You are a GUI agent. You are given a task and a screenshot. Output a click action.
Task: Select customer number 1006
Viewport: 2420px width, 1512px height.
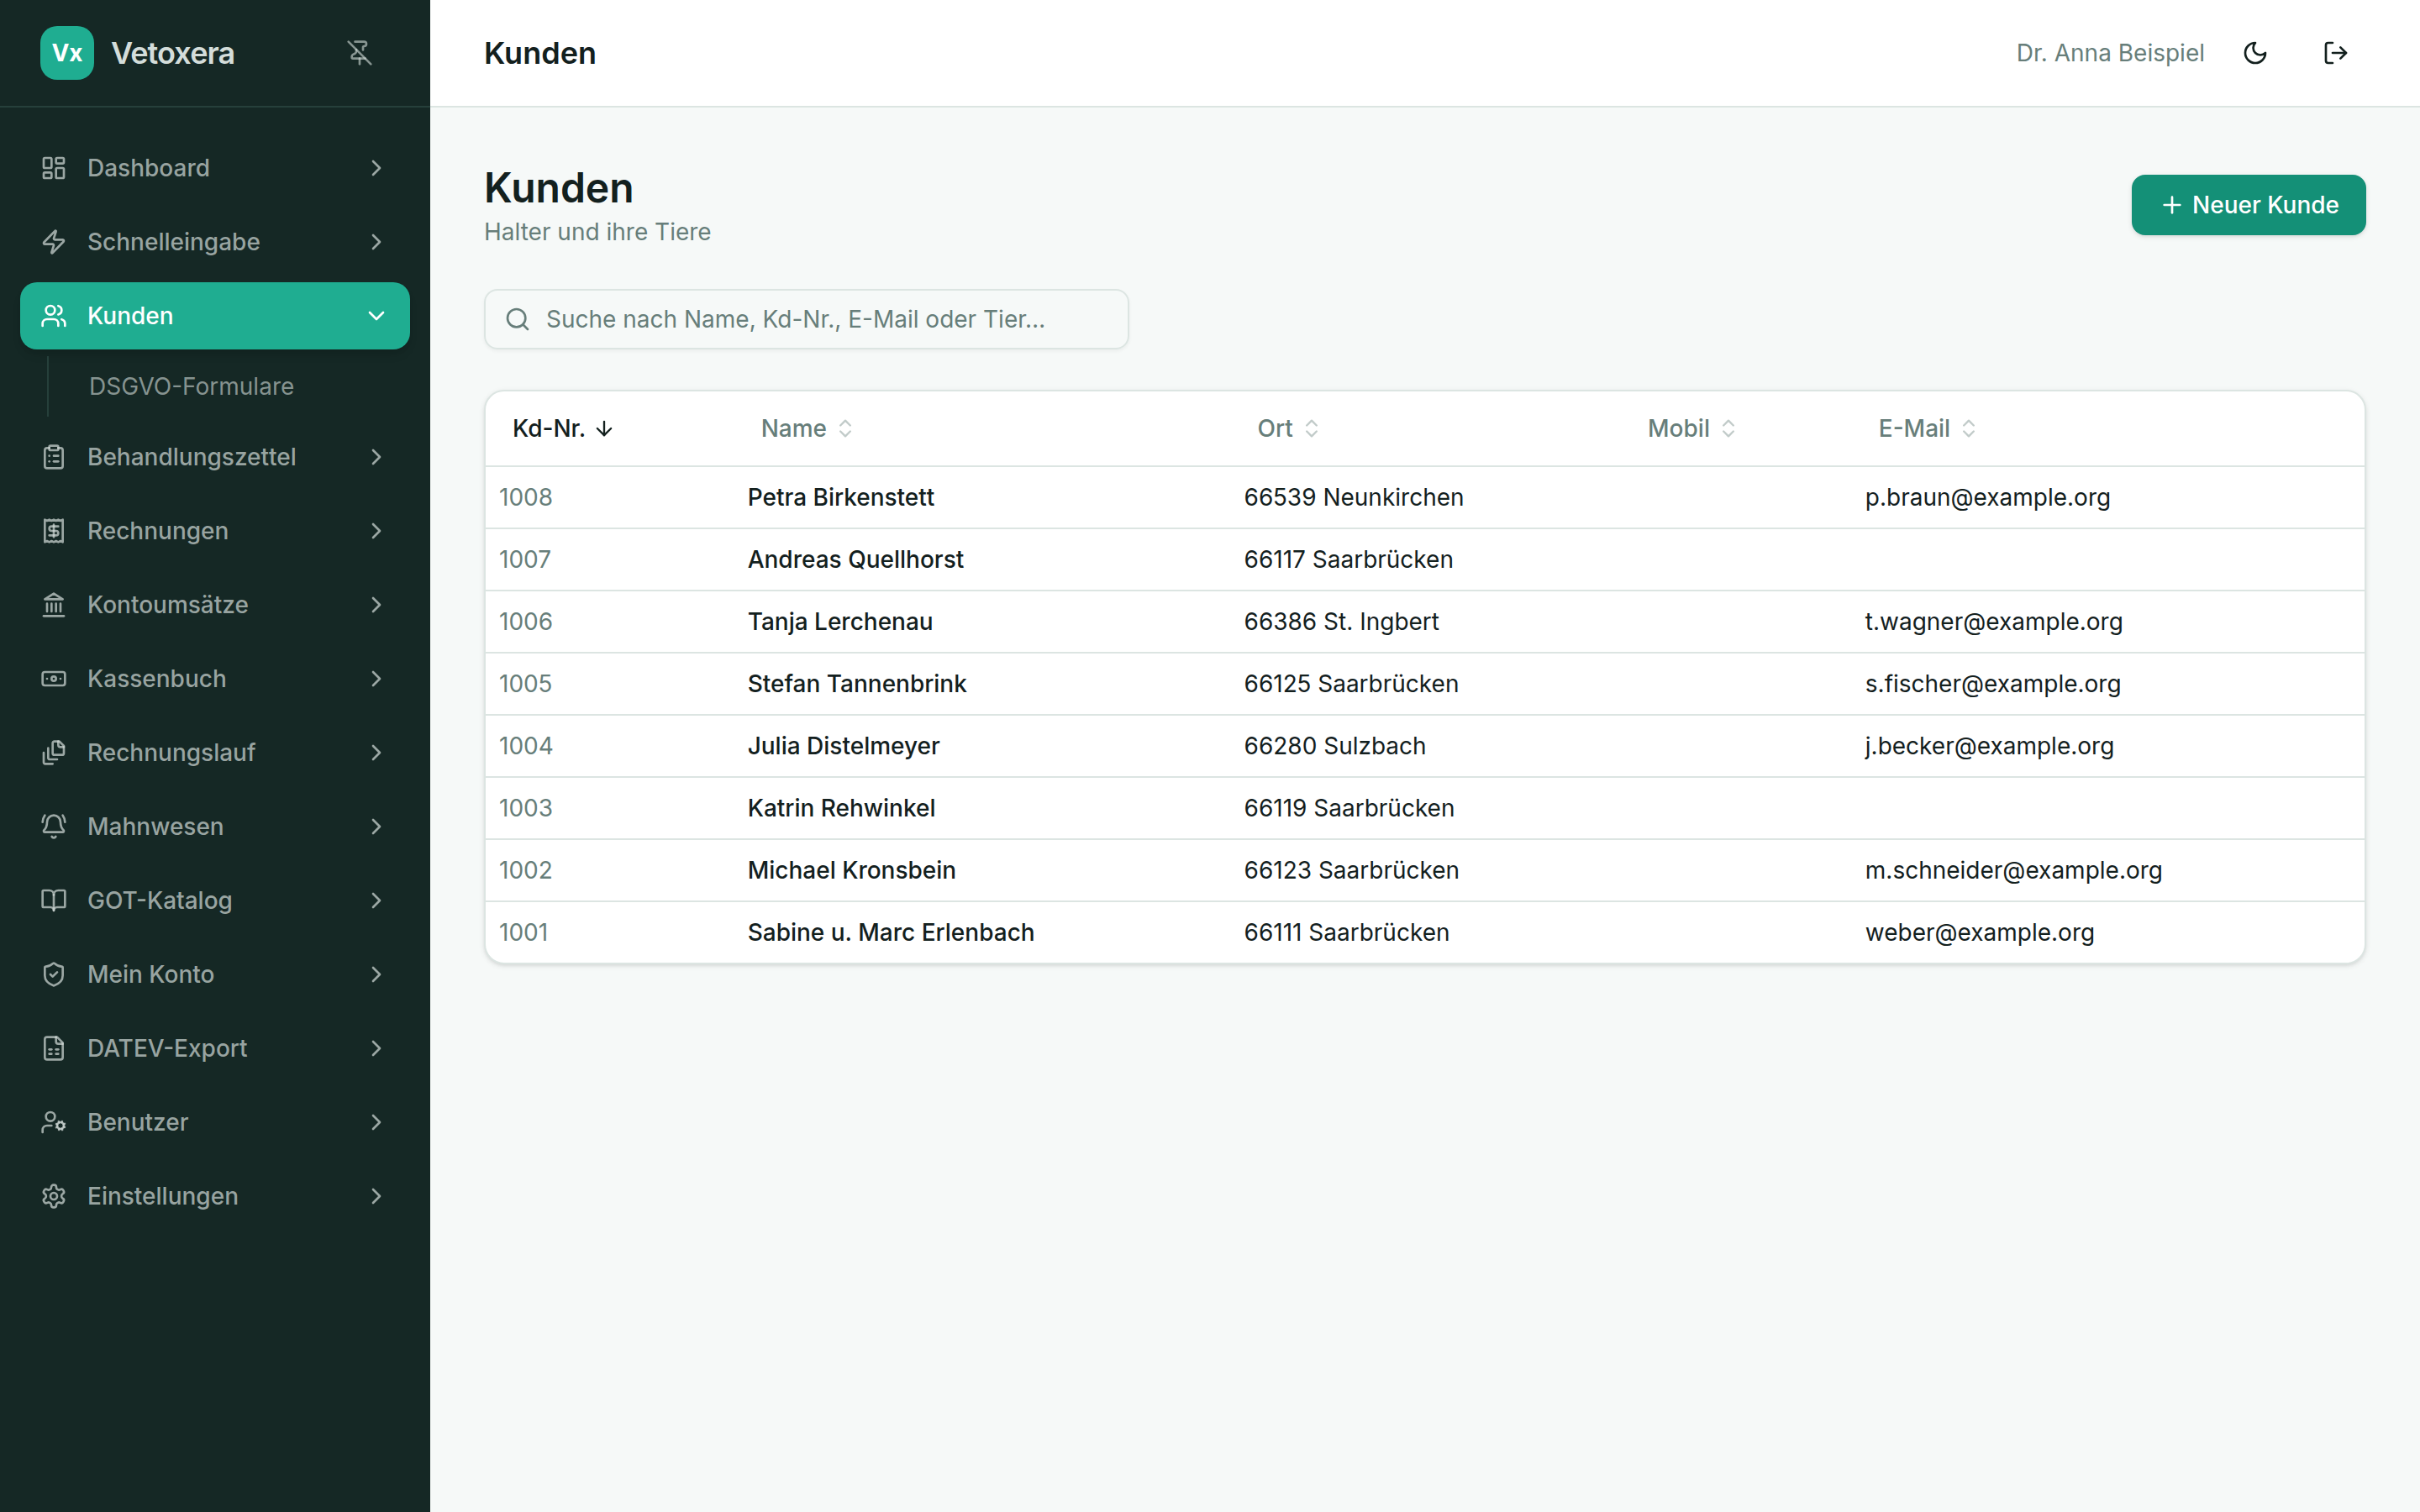[525, 622]
